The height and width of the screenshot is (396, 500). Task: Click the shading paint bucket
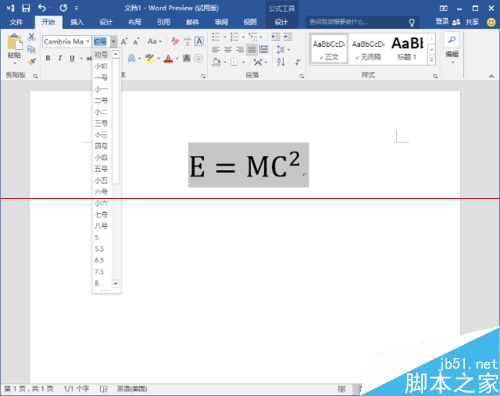[x=216, y=61]
